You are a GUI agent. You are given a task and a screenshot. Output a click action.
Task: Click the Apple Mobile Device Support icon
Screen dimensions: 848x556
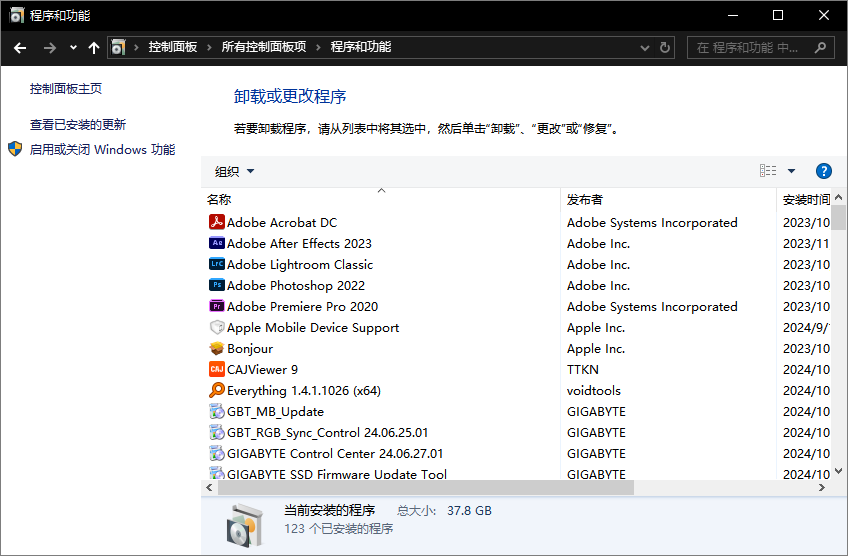[x=217, y=327]
